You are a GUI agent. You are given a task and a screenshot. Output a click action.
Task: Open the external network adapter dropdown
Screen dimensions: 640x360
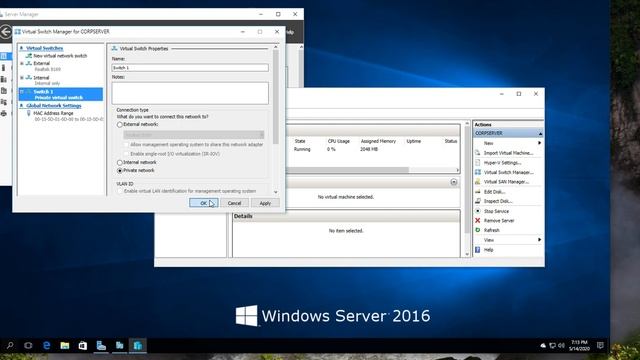(x=193, y=135)
